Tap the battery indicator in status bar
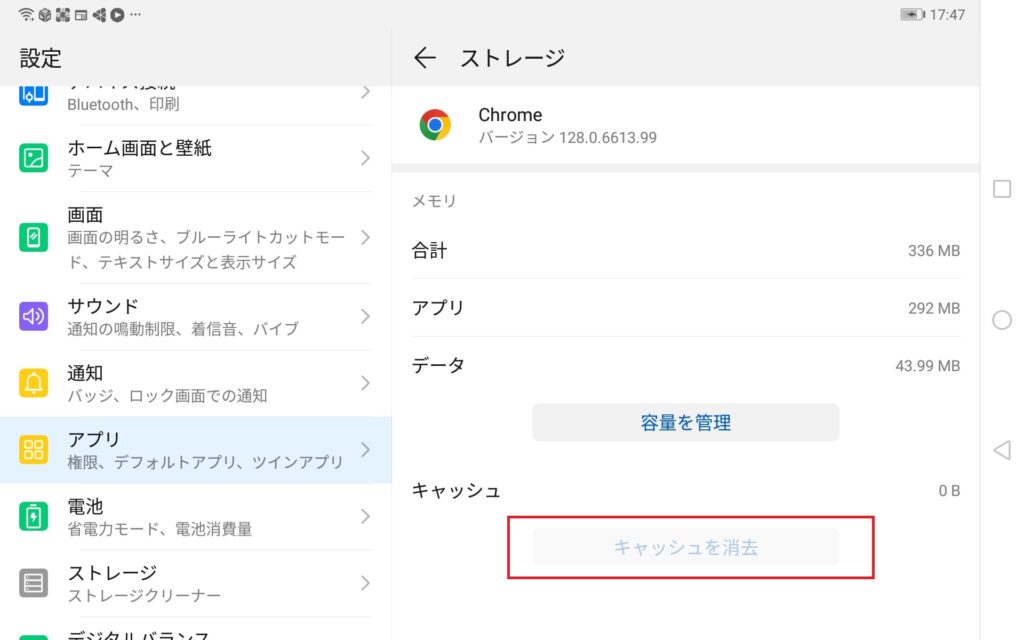1024x640 pixels. point(912,14)
